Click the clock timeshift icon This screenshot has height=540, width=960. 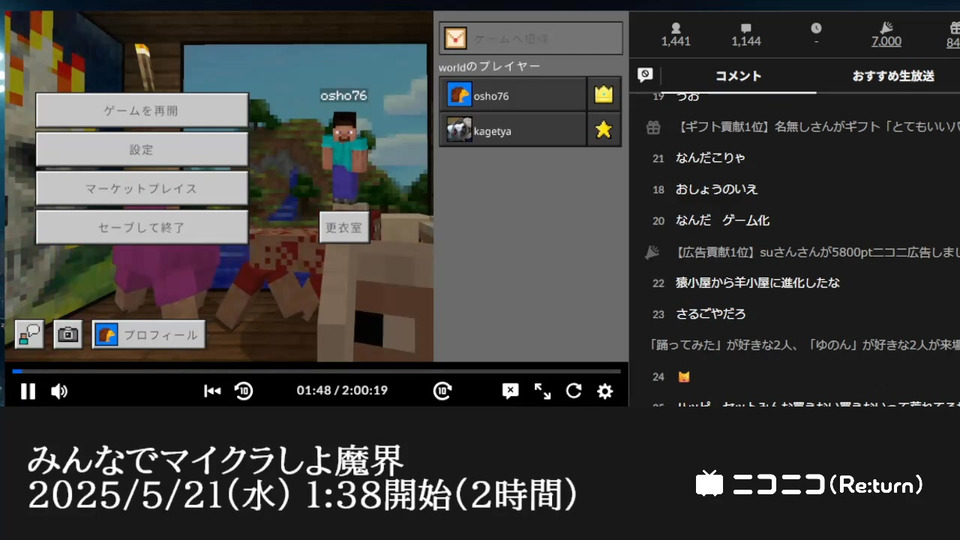[816, 29]
